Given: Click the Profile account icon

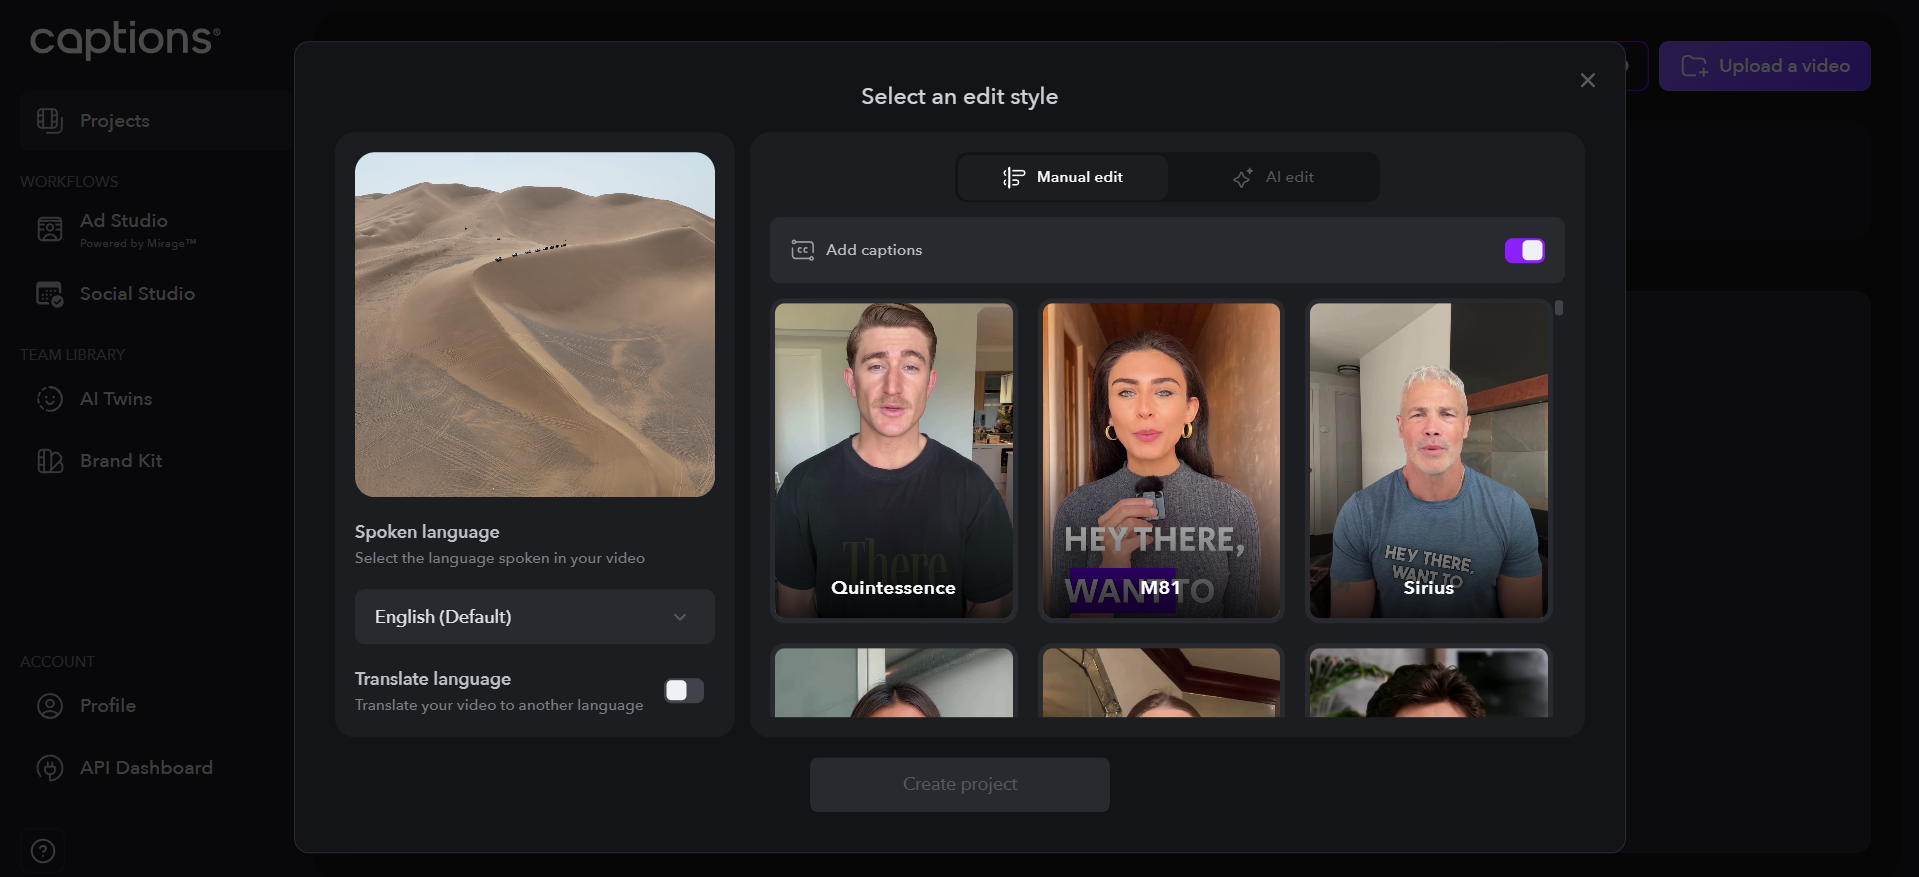Looking at the screenshot, I should point(49,706).
